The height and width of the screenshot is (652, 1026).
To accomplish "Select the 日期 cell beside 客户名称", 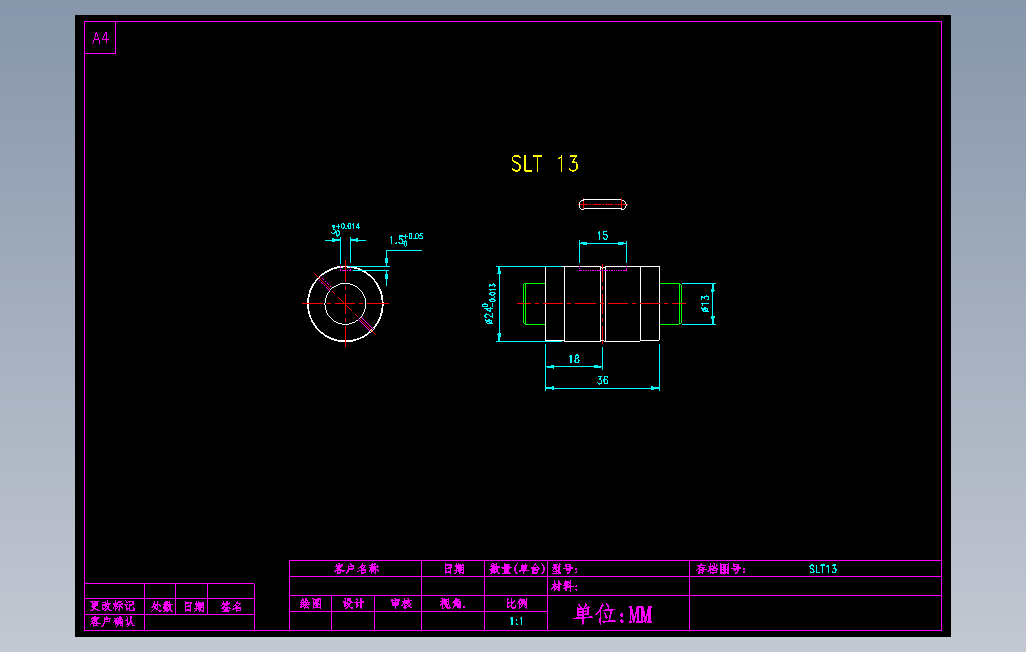I will [x=453, y=569].
